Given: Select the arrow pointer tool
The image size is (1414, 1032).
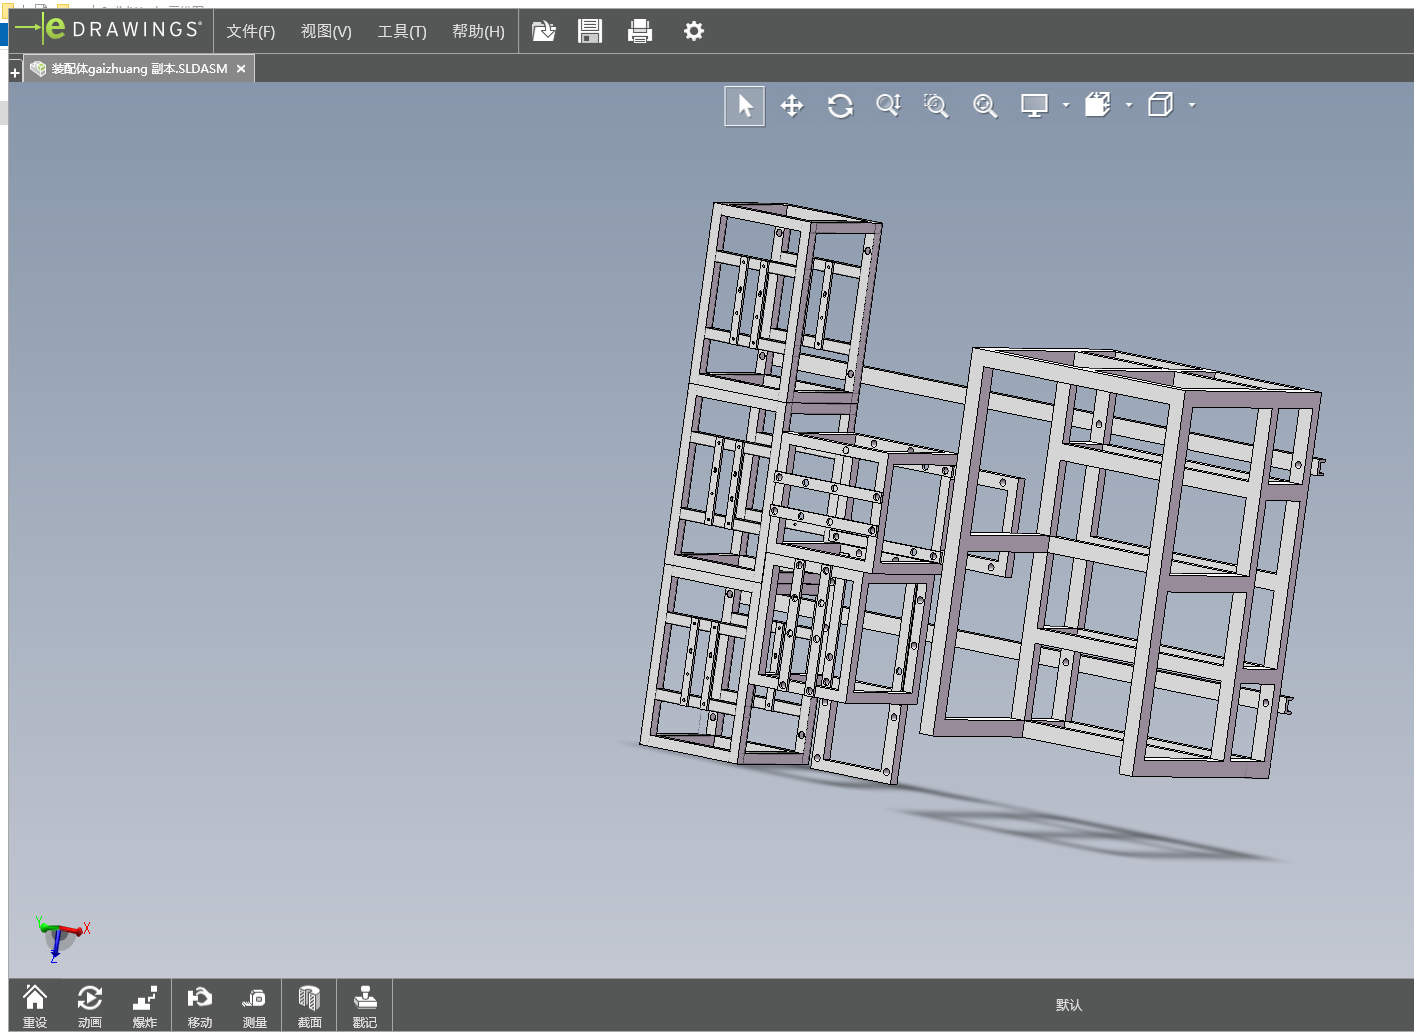Looking at the screenshot, I should point(745,106).
